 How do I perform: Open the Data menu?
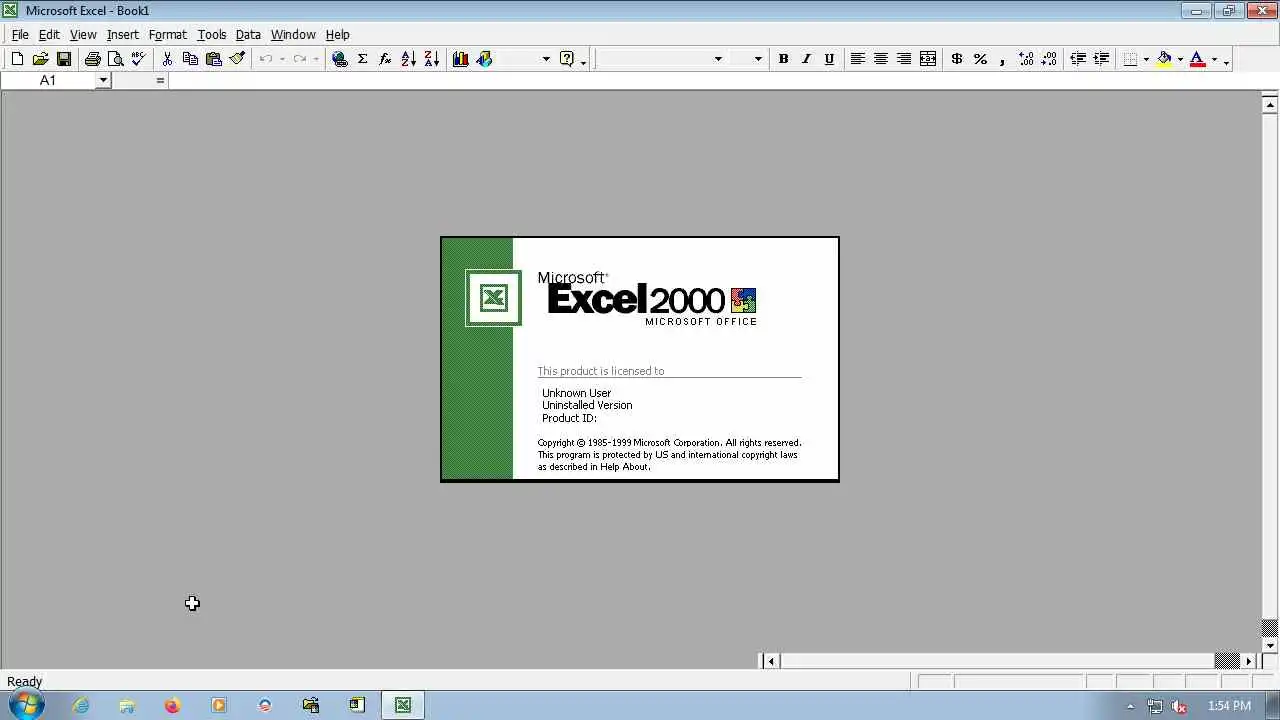(x=248, y=34)
